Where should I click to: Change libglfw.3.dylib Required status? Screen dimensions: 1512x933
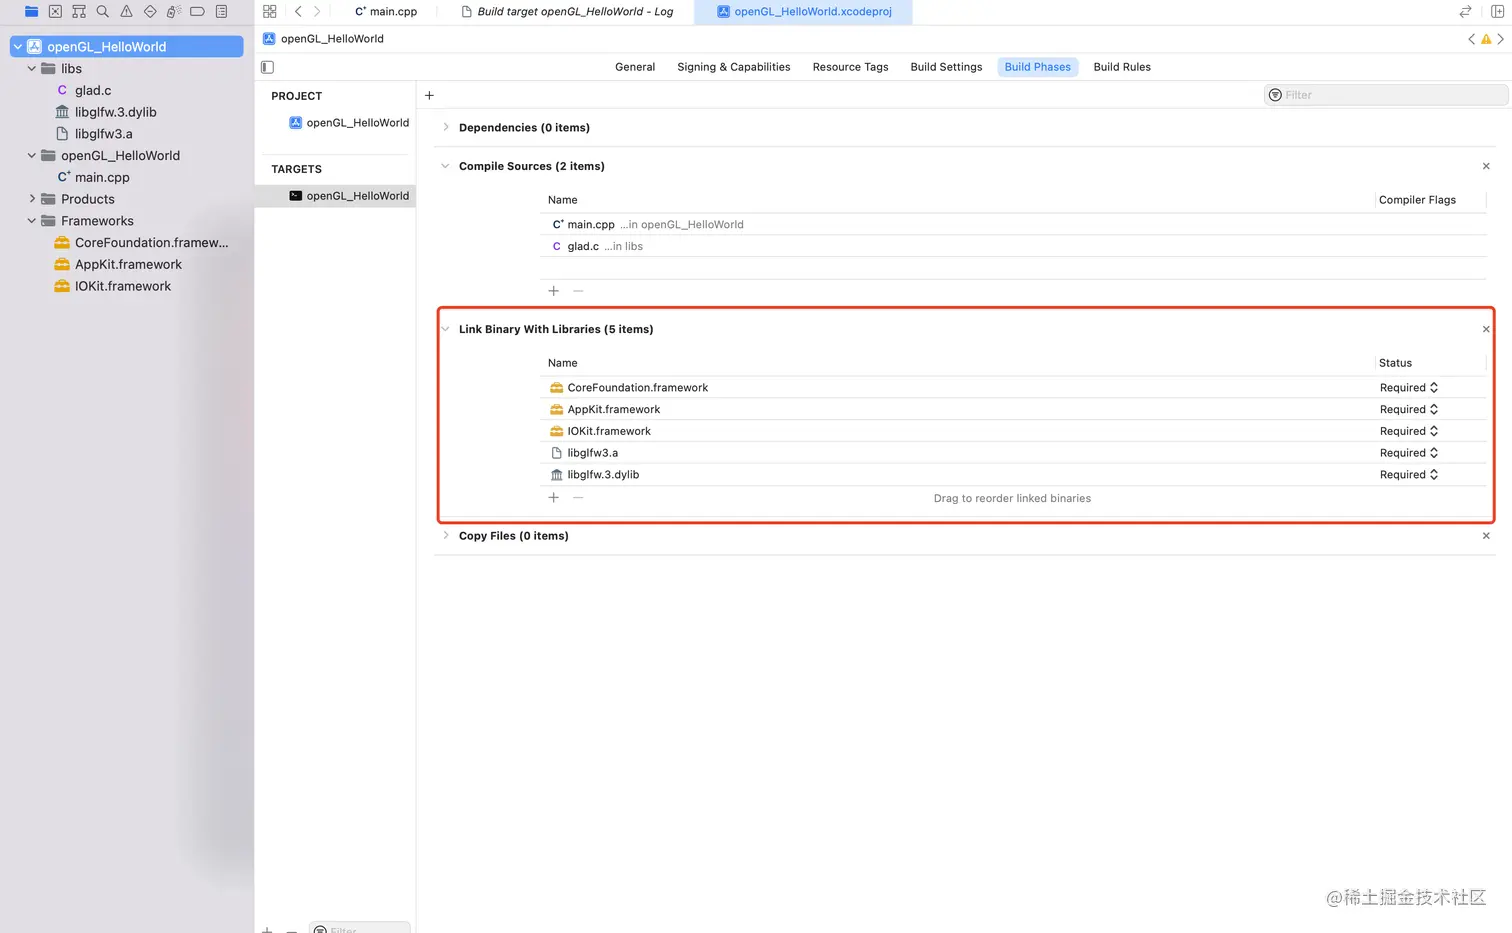1409,475
